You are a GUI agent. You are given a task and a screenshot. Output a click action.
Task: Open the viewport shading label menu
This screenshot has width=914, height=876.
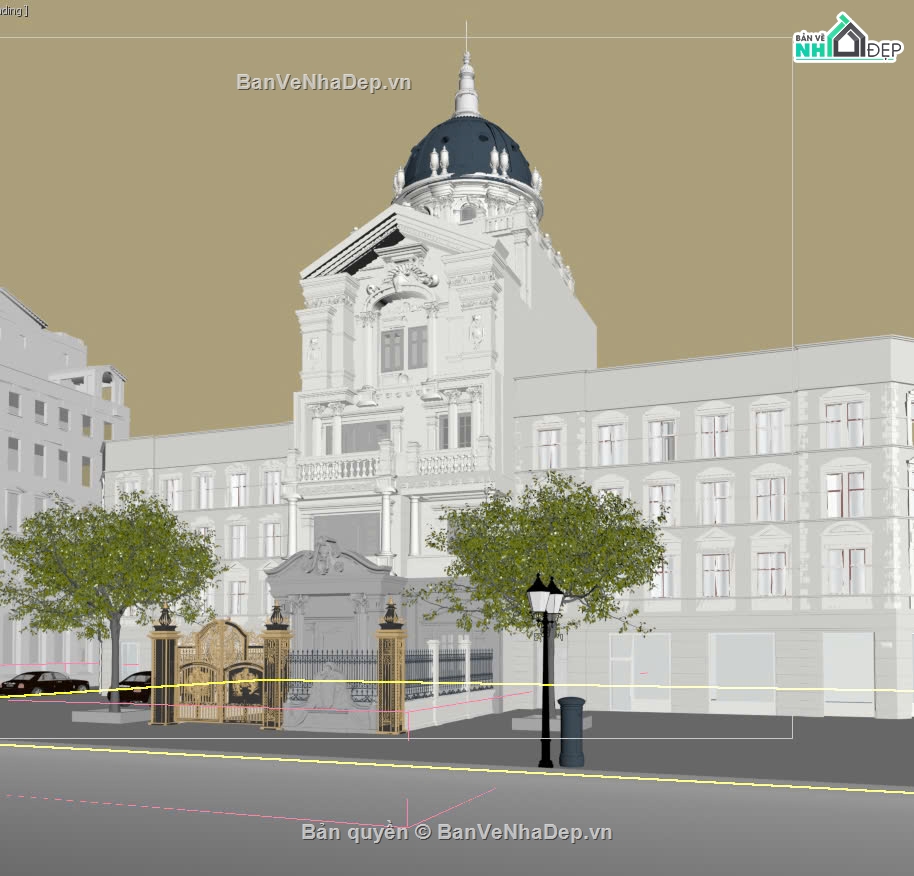point(14,11)
